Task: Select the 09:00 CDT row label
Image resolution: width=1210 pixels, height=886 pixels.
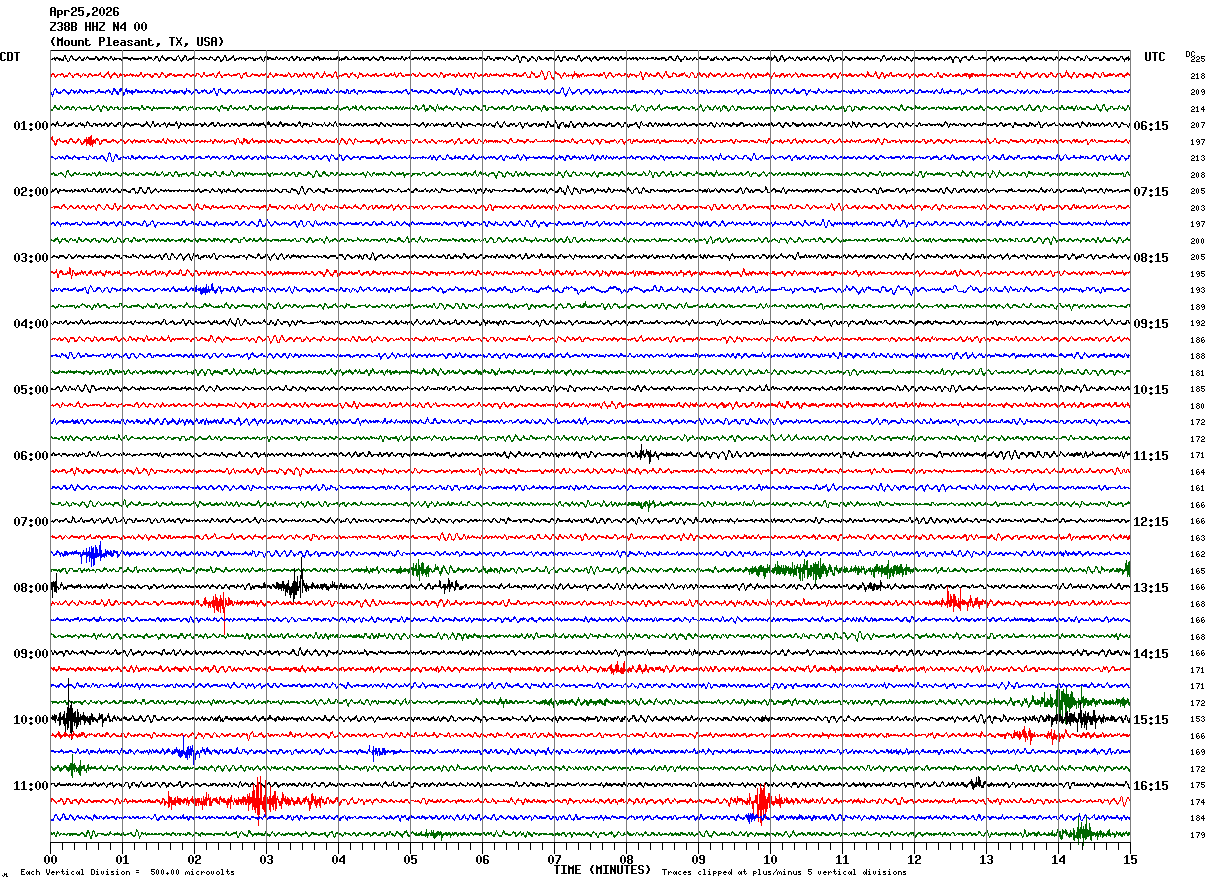Action: click(x=31, y=654)
